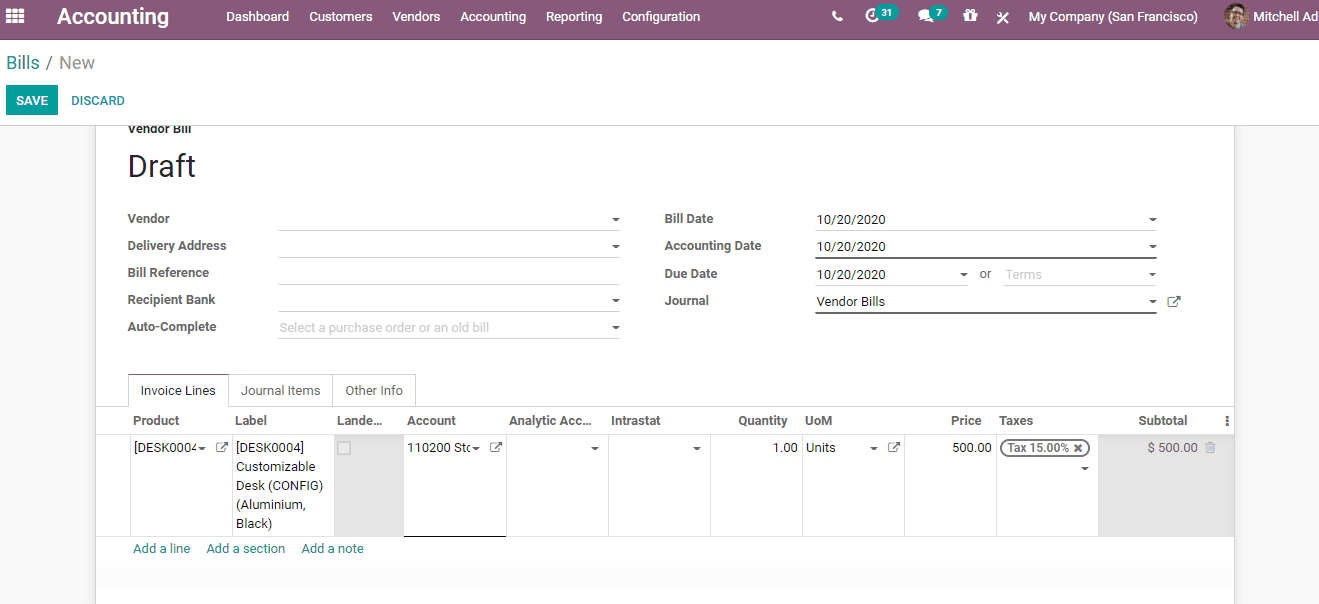
Task: Delete the invoice line with the trash icon
Action: pyautogui.click(x=1210, y=447)
